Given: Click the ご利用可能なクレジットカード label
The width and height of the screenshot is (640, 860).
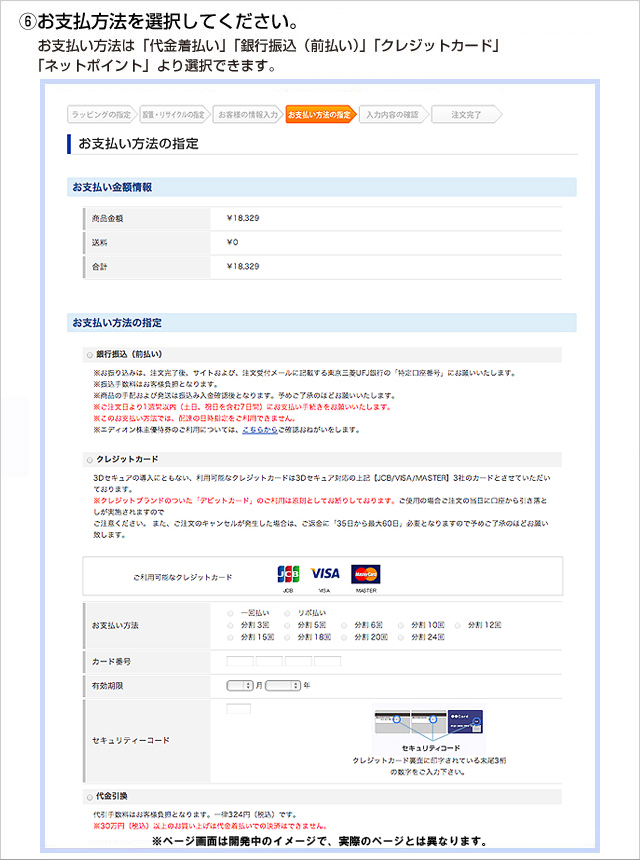Looking at the screenshot, I should 183,578.
